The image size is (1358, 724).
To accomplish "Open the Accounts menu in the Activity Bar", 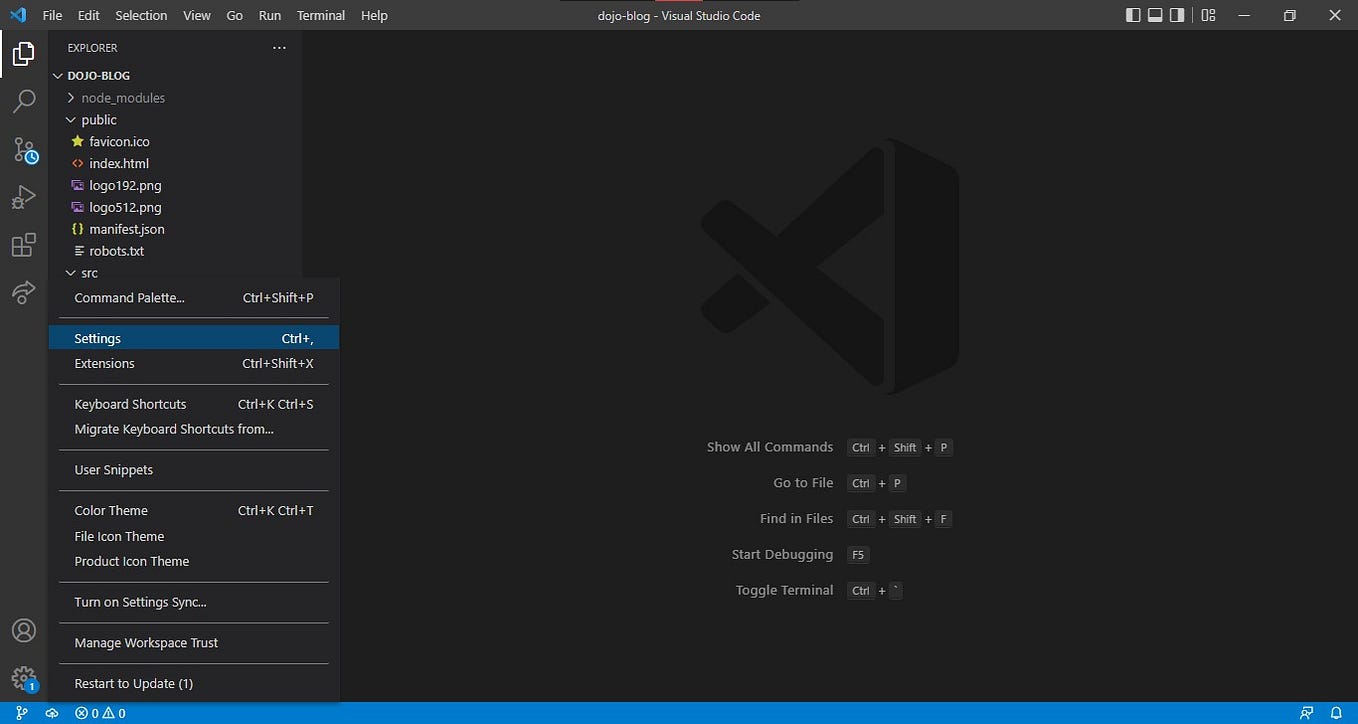I will (23, 630).
